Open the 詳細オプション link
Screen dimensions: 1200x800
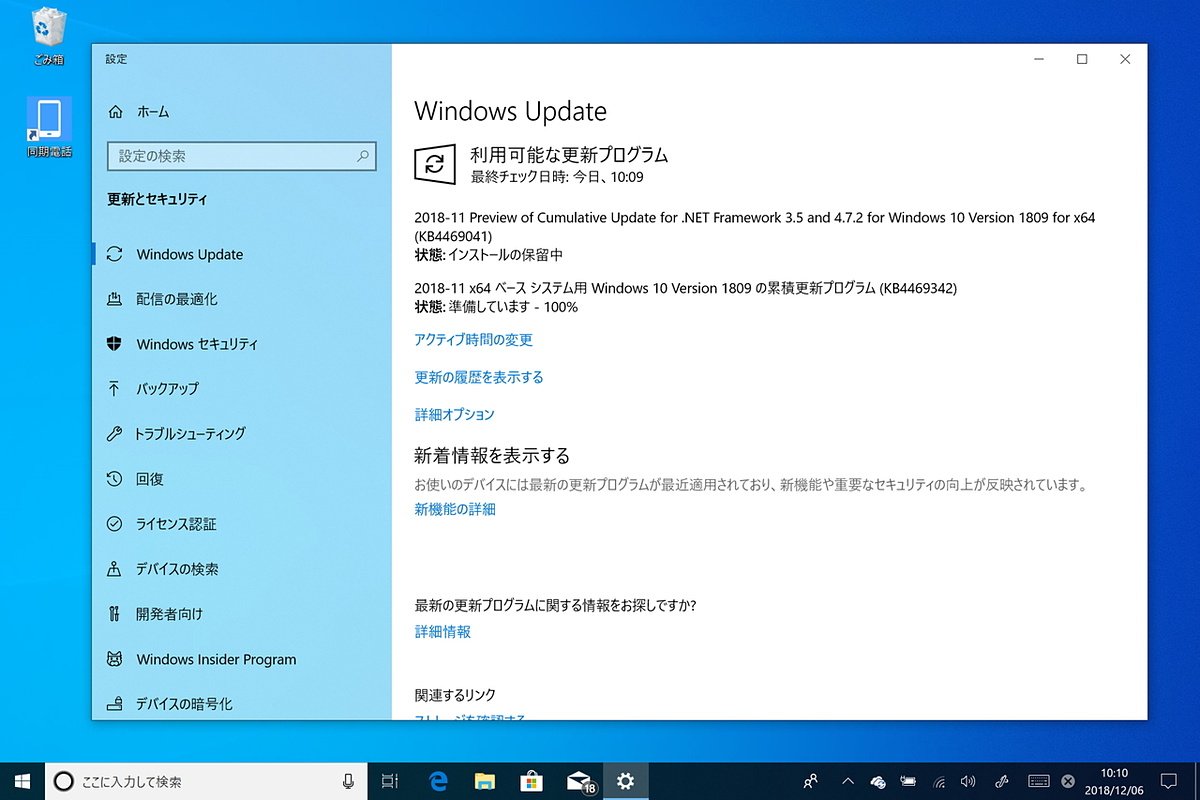[x=453, y=414]
